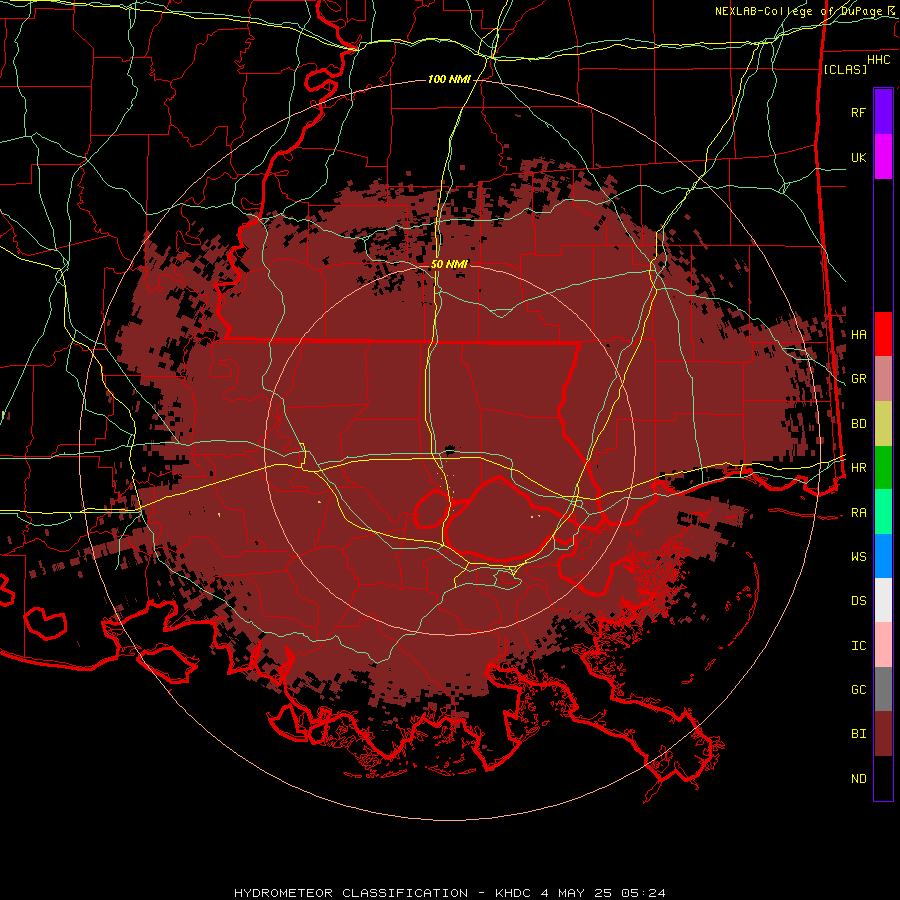Image resolution: width=900 pixels, height=900 pixels.
Task: Click the DS white legend swatch
Action: point(883,600)
